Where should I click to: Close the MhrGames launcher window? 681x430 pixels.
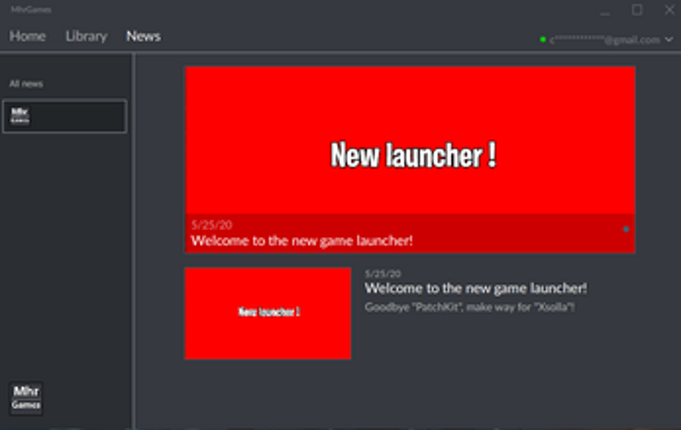click(x=668, y=10)
